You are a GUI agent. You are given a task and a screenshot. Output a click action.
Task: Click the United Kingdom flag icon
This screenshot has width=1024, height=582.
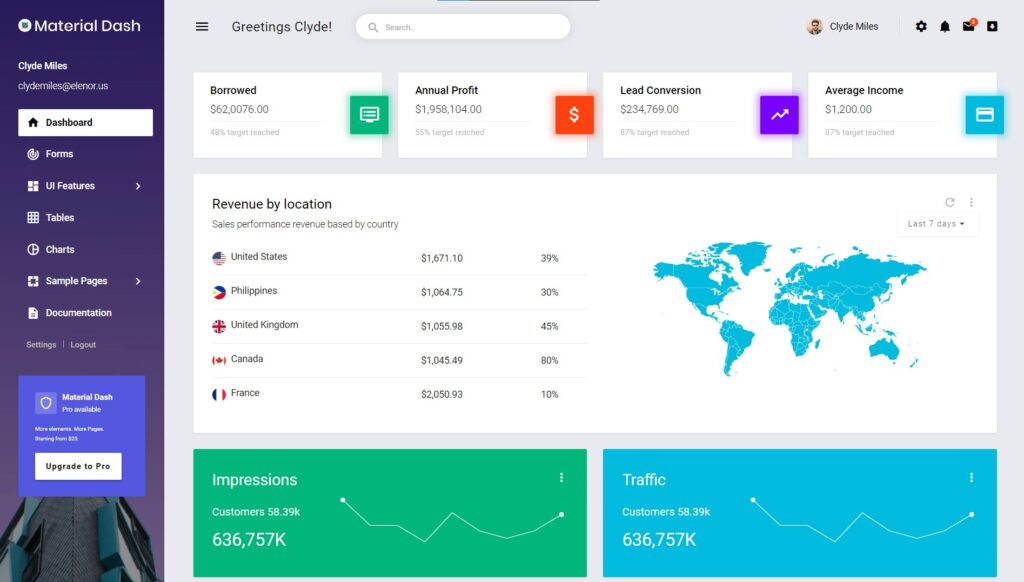pos(219,326)
